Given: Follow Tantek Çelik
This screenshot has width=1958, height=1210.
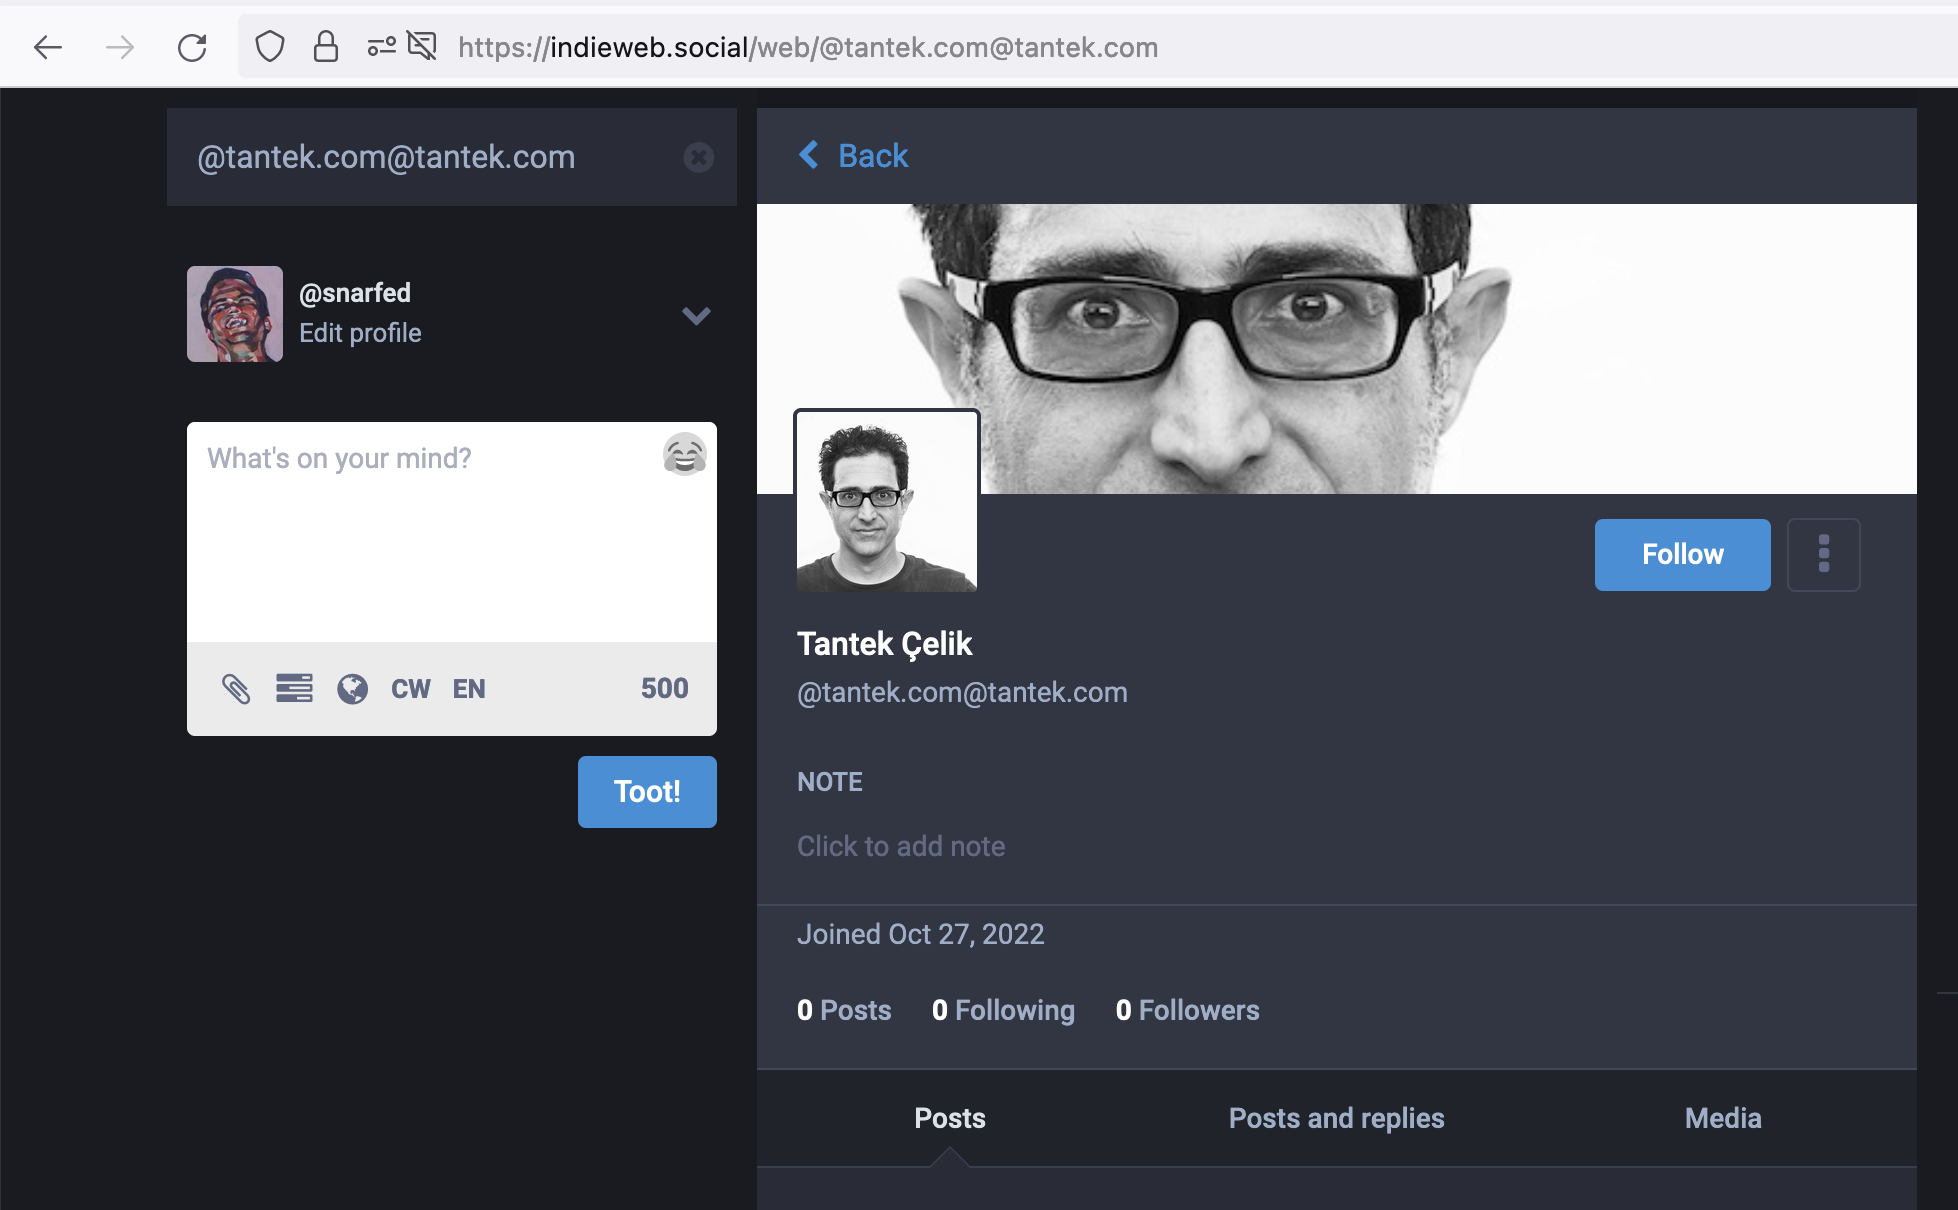Looking at the screenshot, I should pos(1683,555).
